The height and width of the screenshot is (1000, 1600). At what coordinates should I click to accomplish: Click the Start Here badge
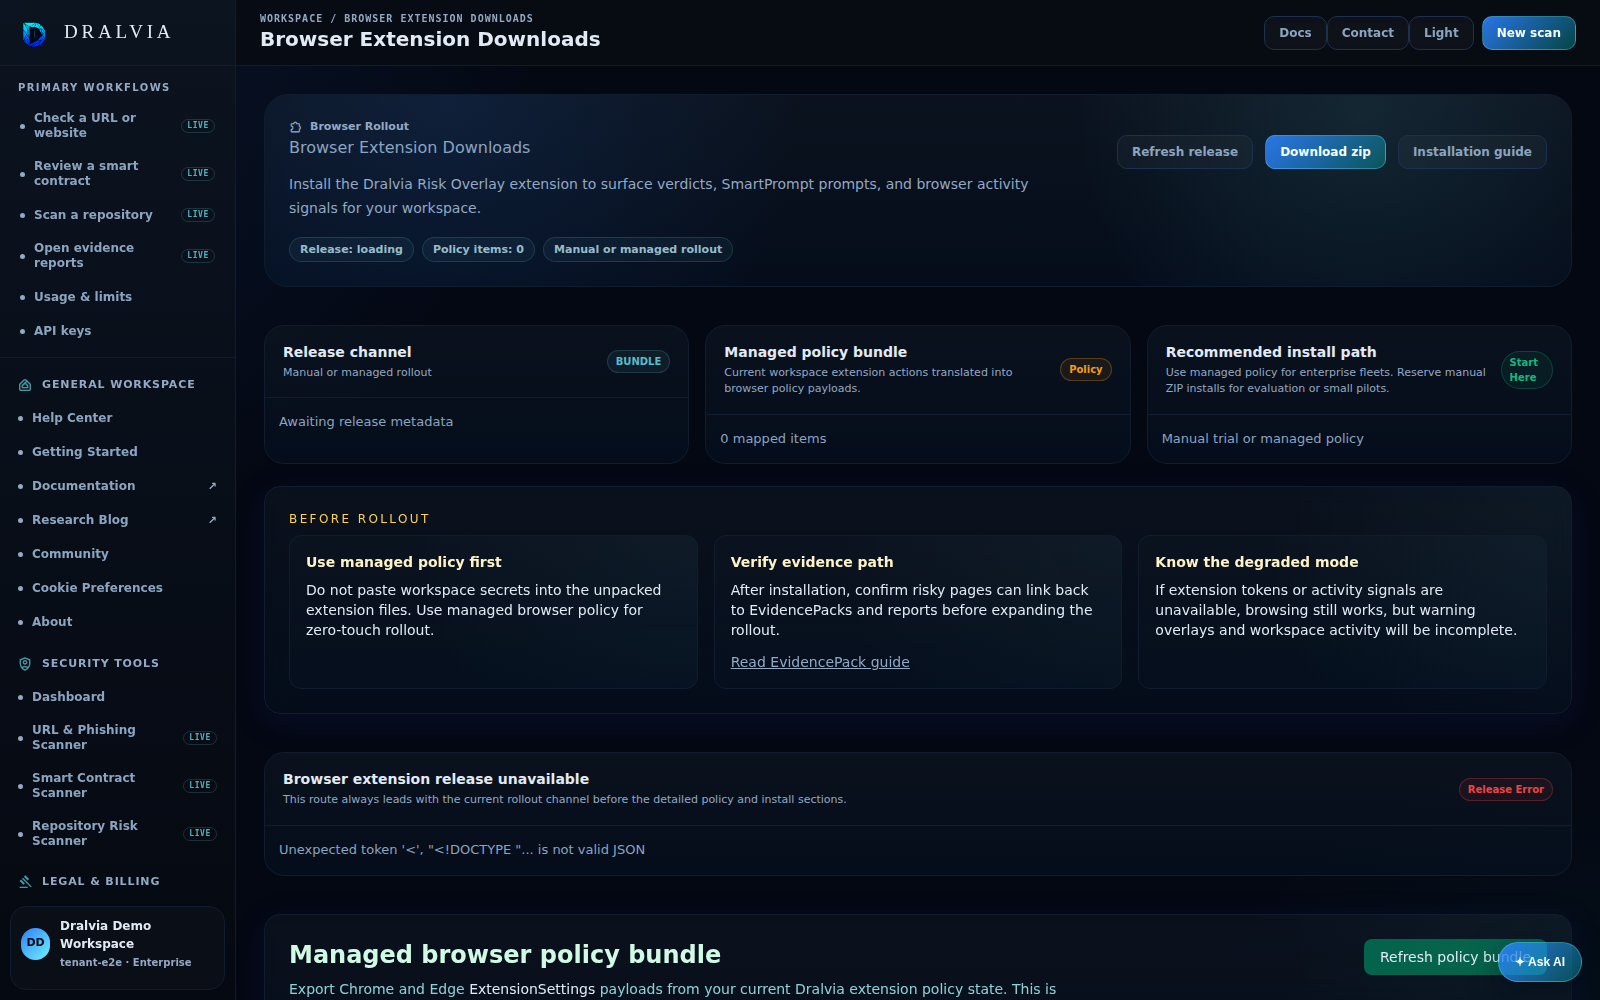1526,370
